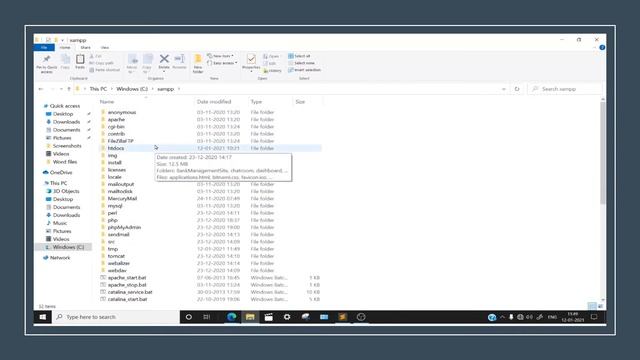640x360 pixels.
Task: Click Windows (C:) in the address bar
Action: (132, 89)
